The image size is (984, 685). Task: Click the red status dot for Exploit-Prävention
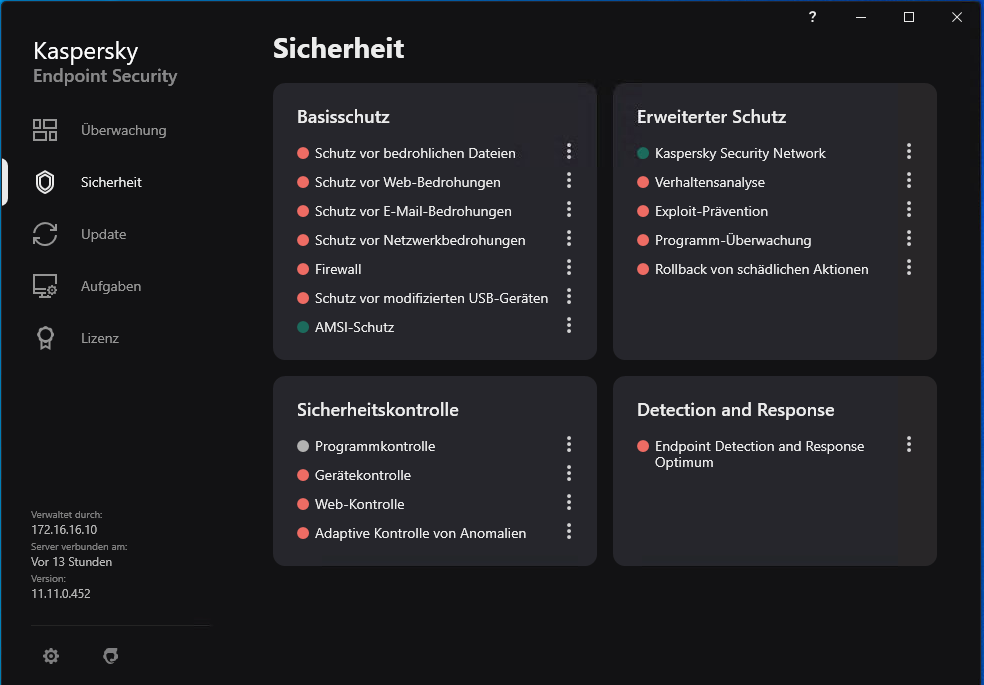643,211
